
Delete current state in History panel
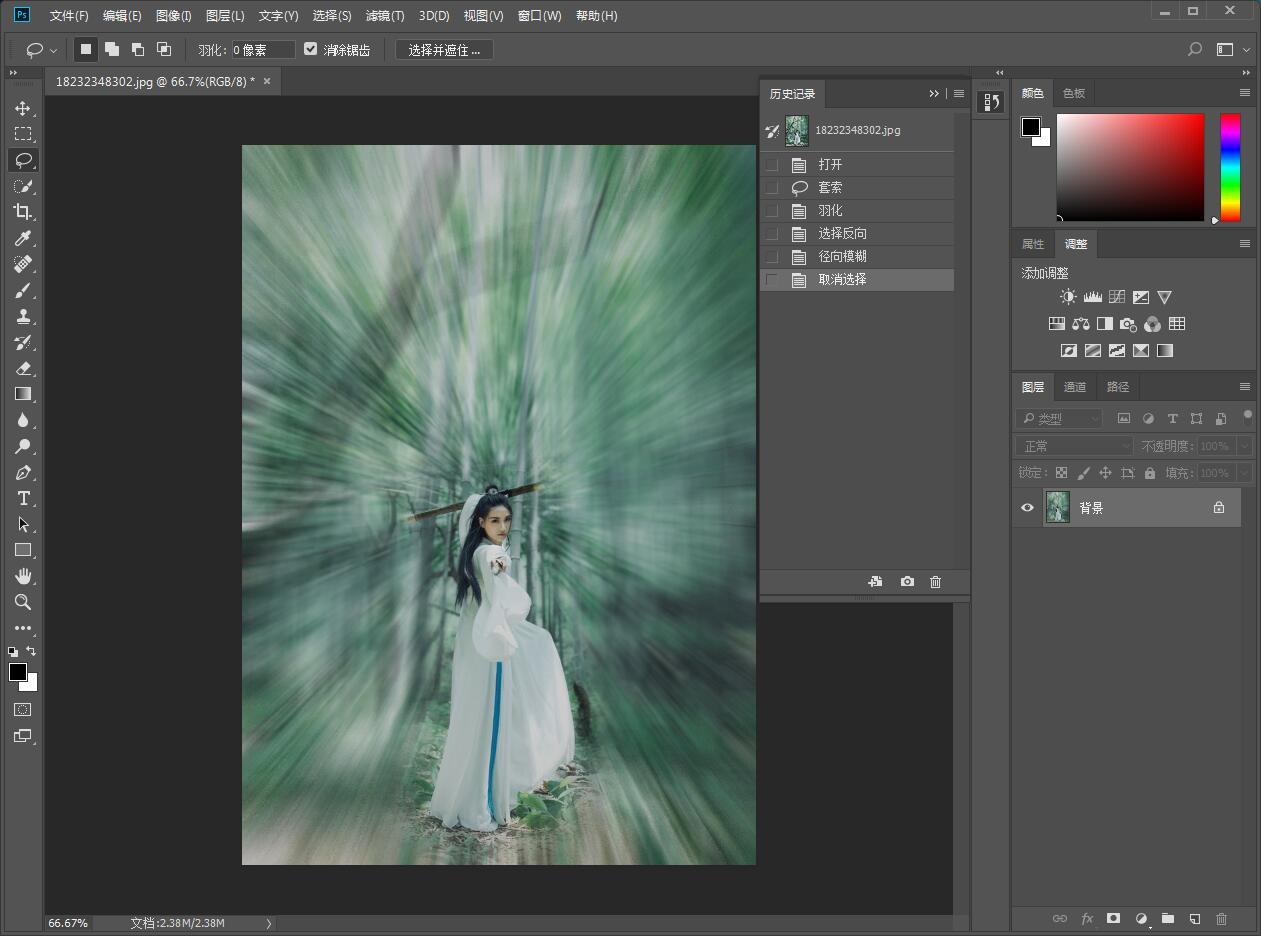coord(935,581)
